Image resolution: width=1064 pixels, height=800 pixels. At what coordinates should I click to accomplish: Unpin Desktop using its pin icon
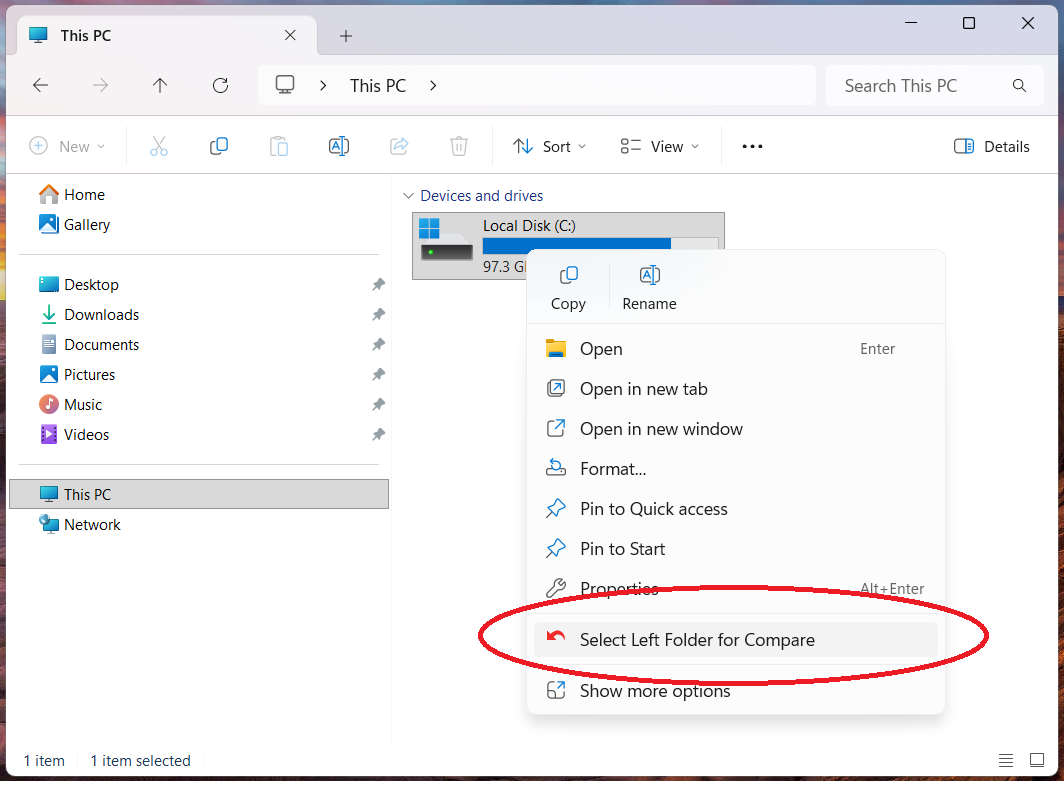(379, 284)
